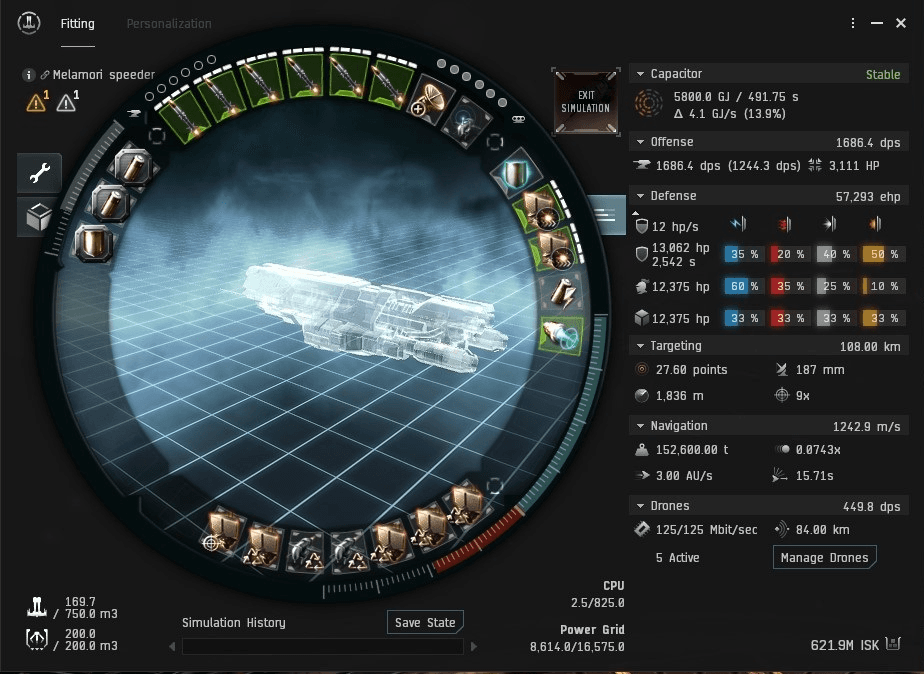Click the signature radius icon at 187 mm

(781, 369)
